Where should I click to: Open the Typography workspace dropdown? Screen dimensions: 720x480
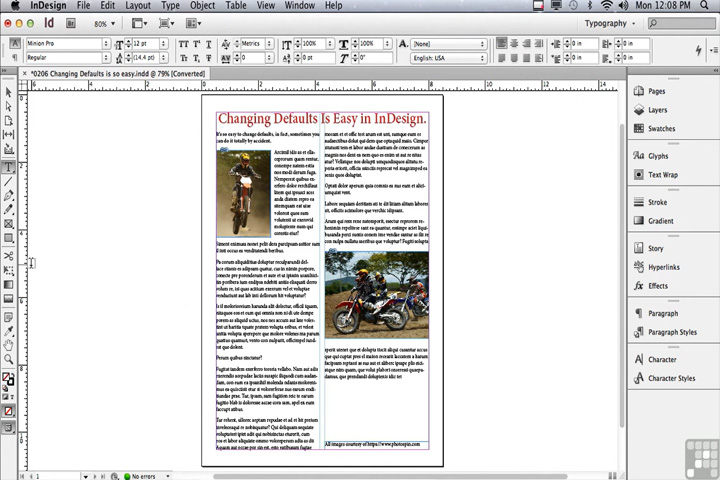tap(609, 23)
